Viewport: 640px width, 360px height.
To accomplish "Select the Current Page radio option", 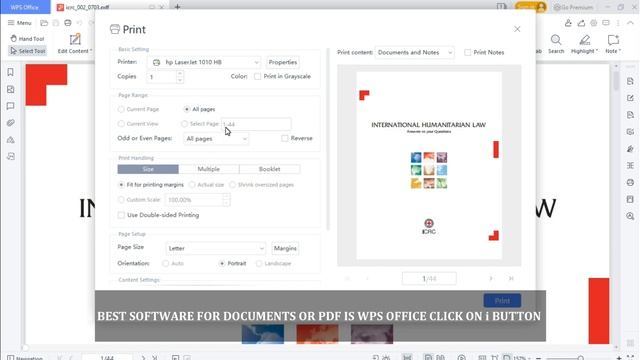I will point(121,109).
